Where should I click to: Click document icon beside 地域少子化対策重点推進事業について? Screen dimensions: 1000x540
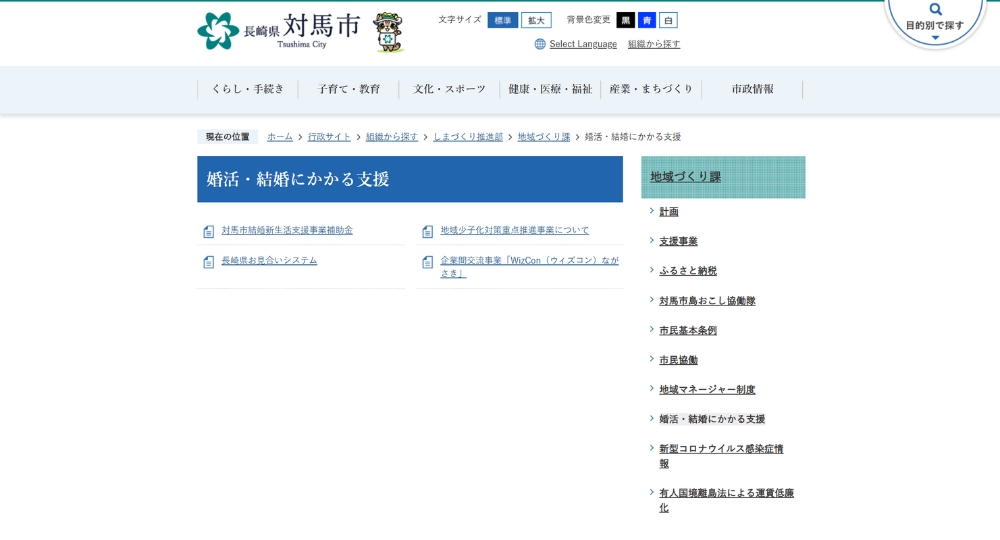tap(428, 231)
